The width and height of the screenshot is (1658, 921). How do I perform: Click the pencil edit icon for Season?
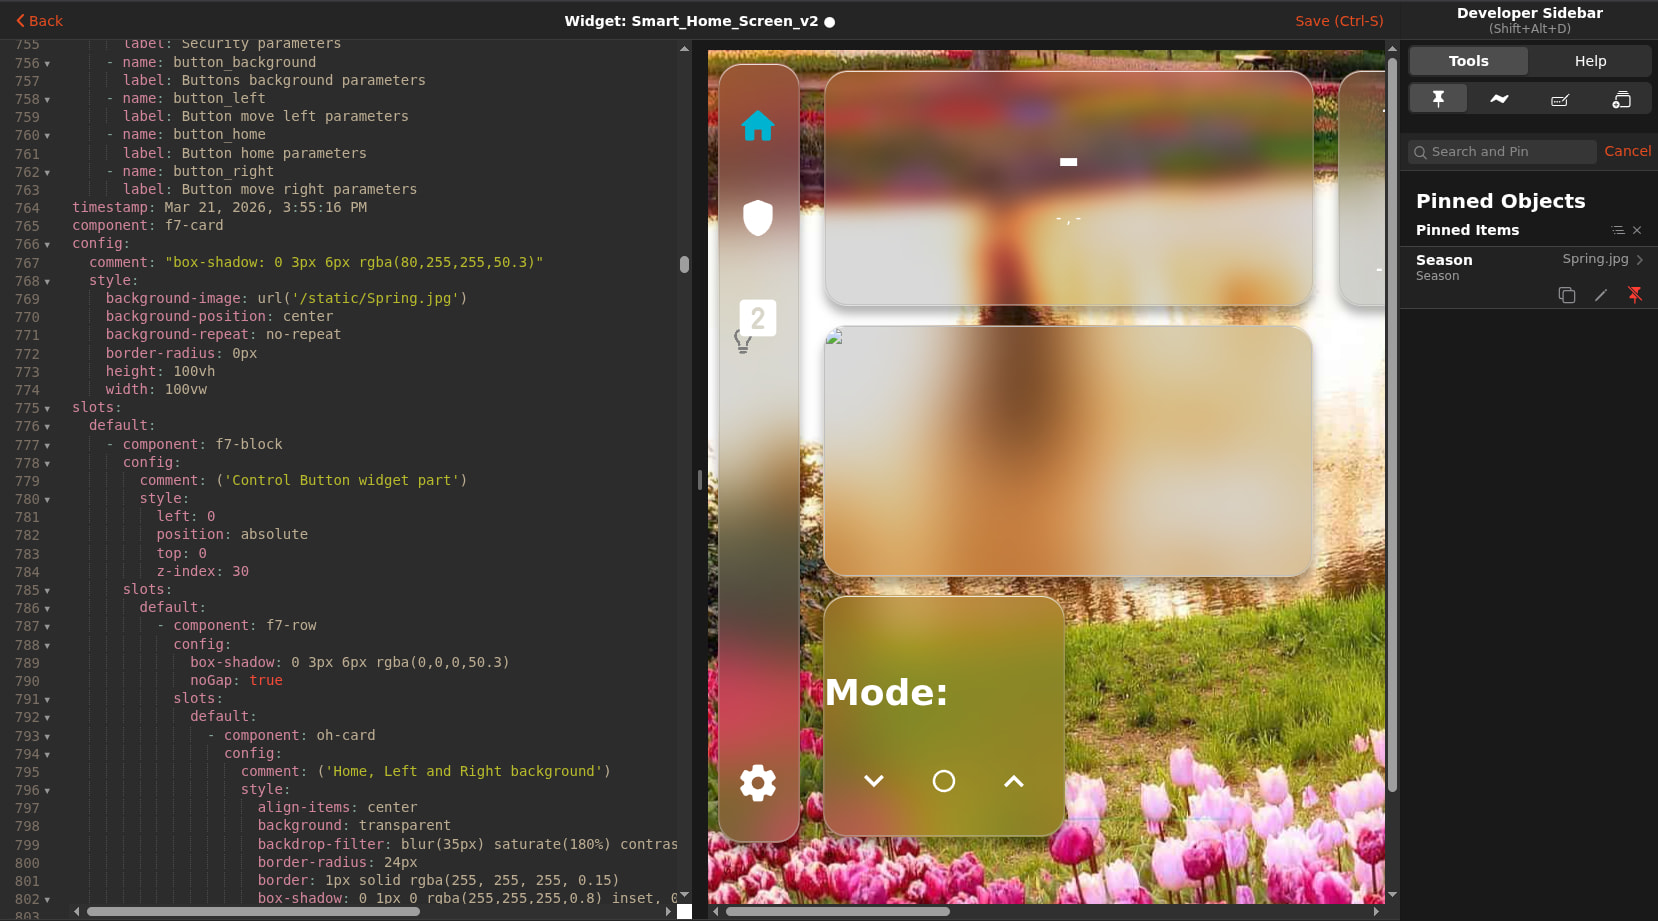click(1600, 295)
